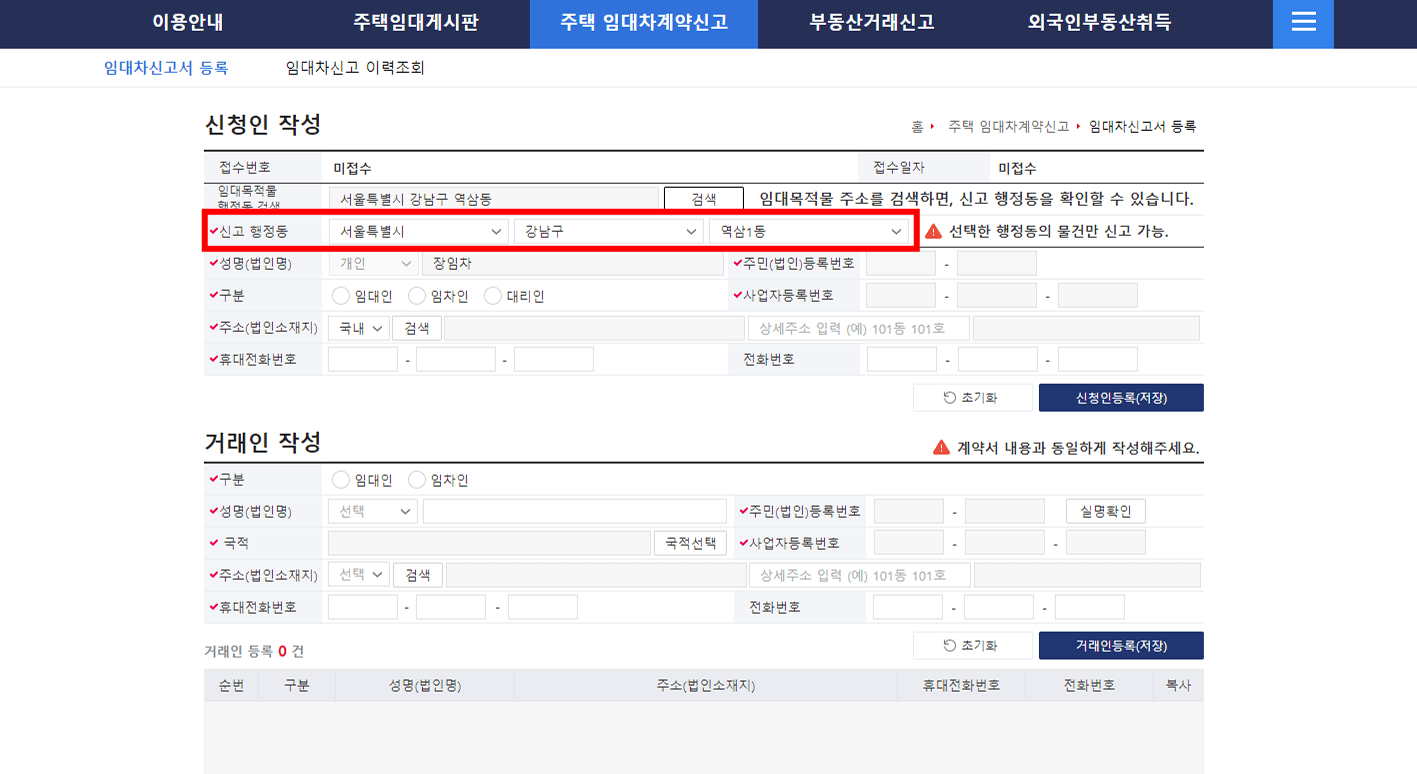Select the 대리인 radio button
The image size is (1417, 774).
[491, 294]
